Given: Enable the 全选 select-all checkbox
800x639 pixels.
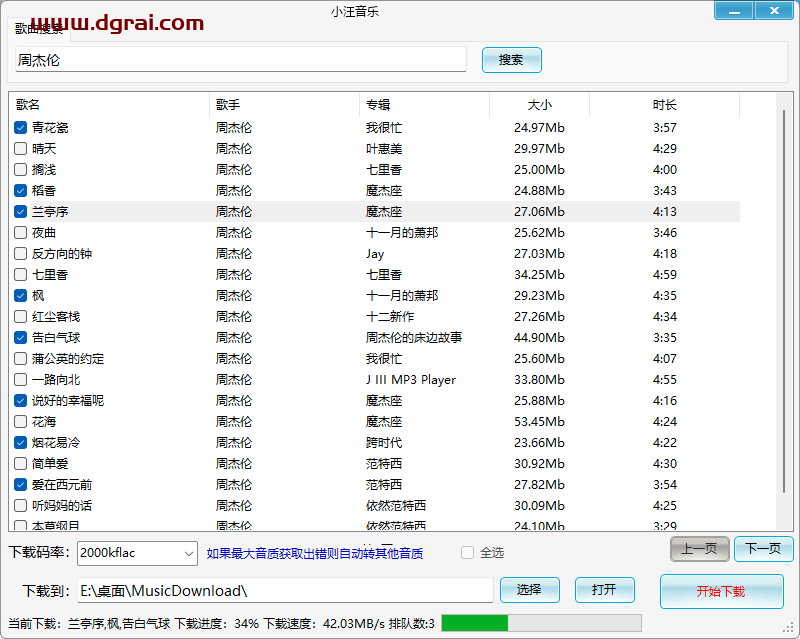Looking at the screenshot, I should pos(467,553).
